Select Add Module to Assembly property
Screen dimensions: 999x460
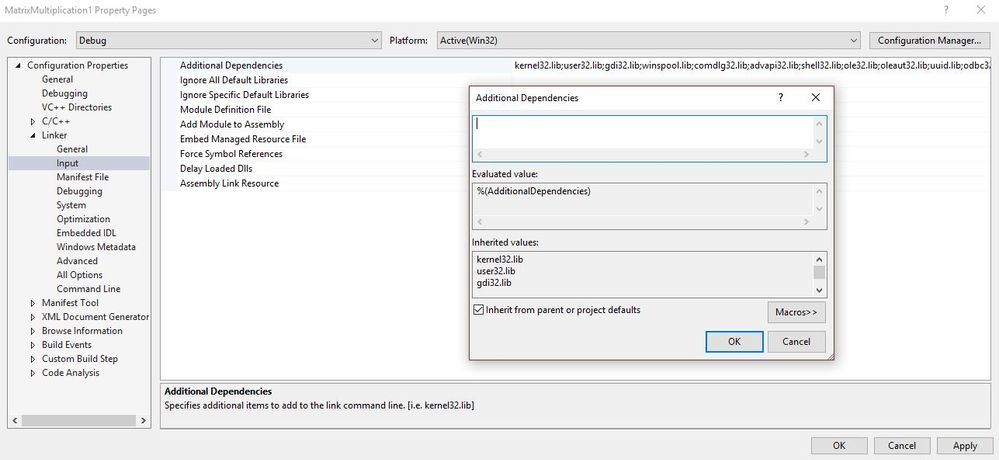232,124
